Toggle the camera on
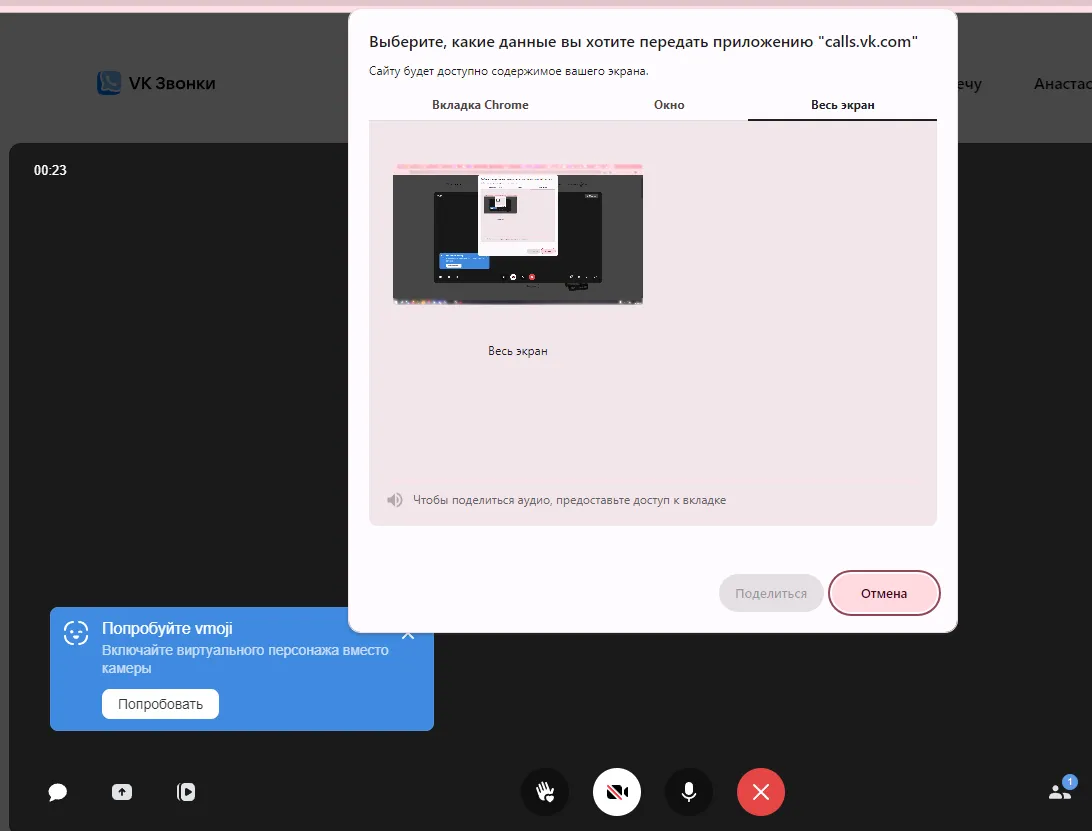This screenshot has height=831, width=1092. pos(617,792)
